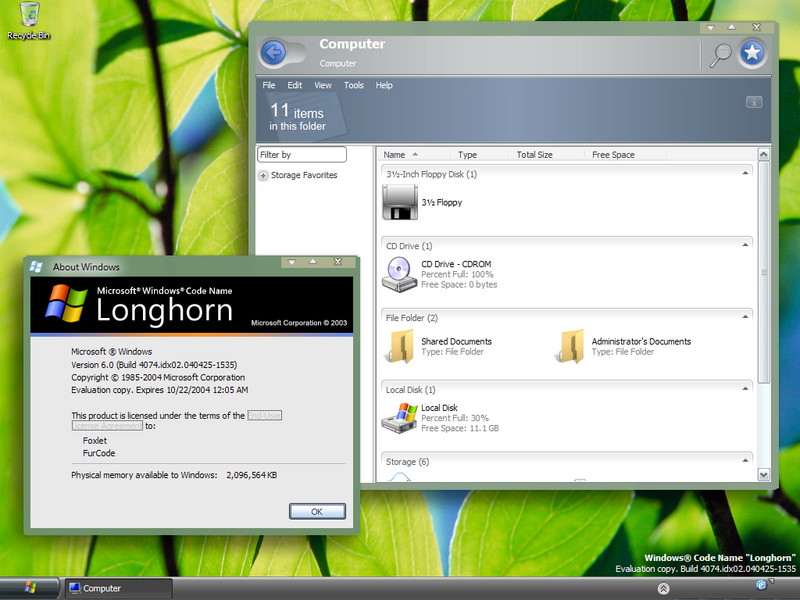This screenshot has height=600, width=800.
Task: Click the Back arrow in Computer window
Action: [273, 52]
